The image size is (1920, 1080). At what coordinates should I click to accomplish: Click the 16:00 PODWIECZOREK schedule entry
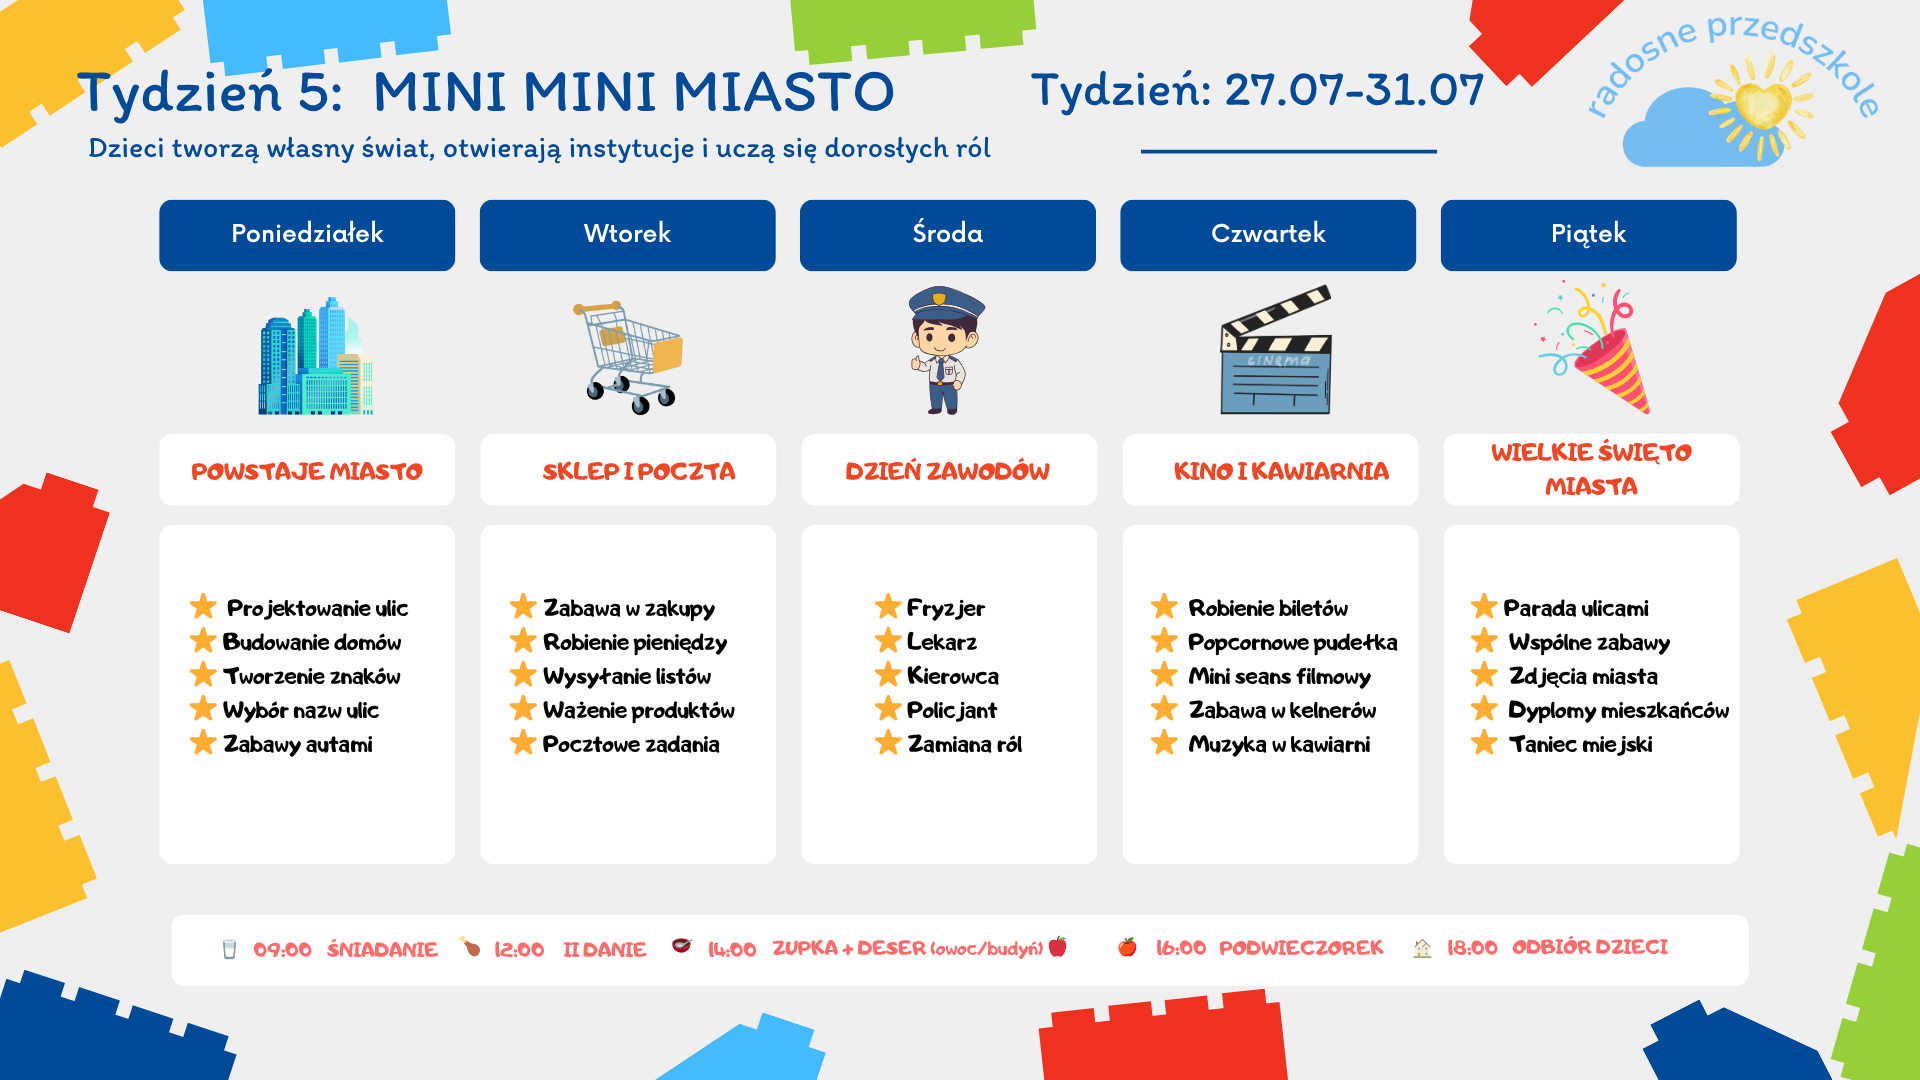pyautogui.click(x=1270, y=947)
